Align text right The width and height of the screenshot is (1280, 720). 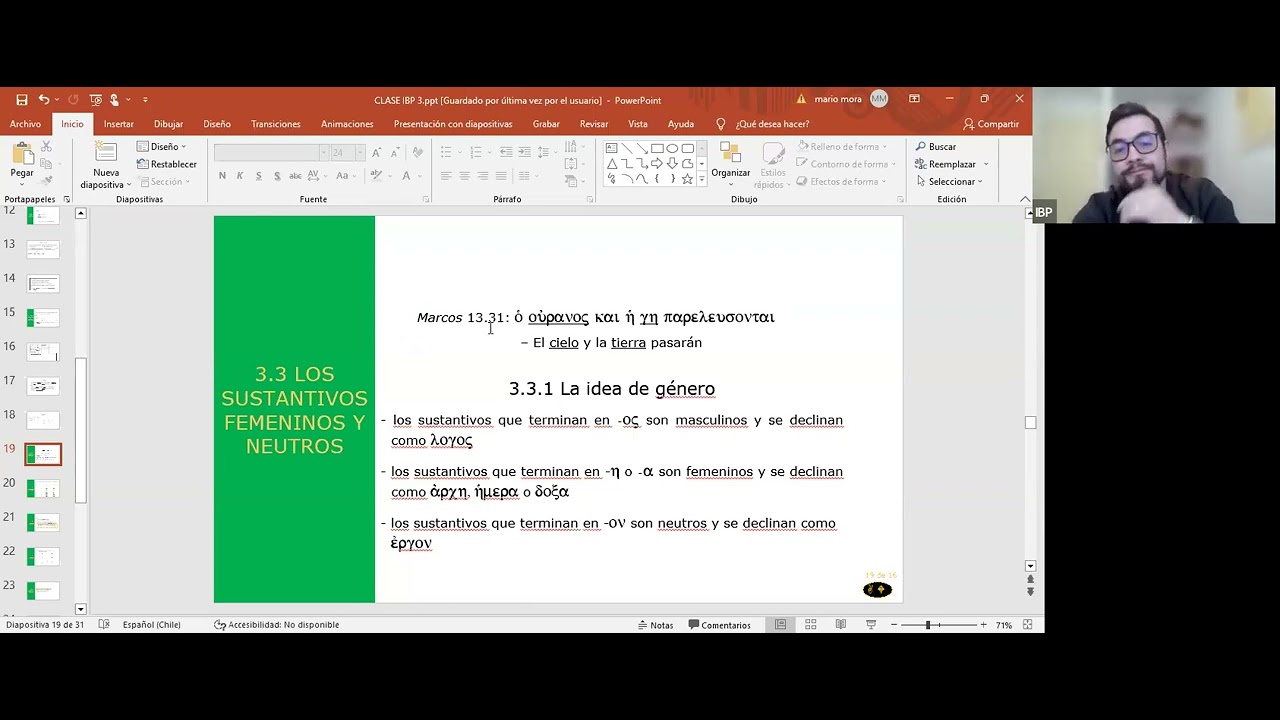(x=483, y=176)
